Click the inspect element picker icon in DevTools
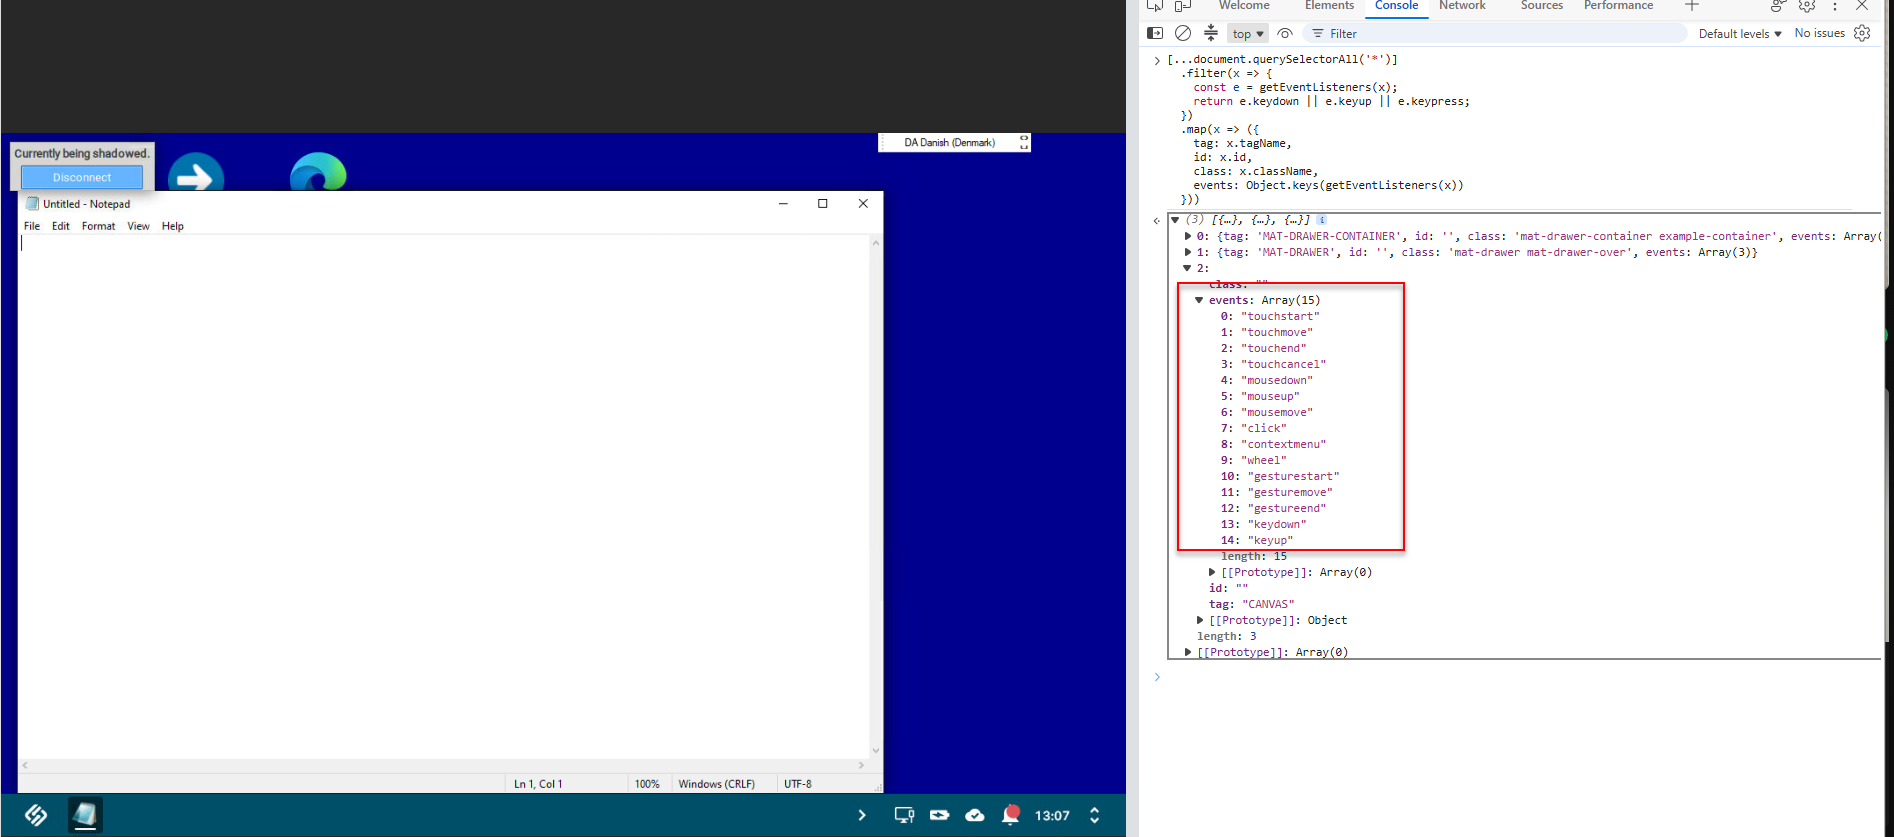 click(x=1155, y=5)
